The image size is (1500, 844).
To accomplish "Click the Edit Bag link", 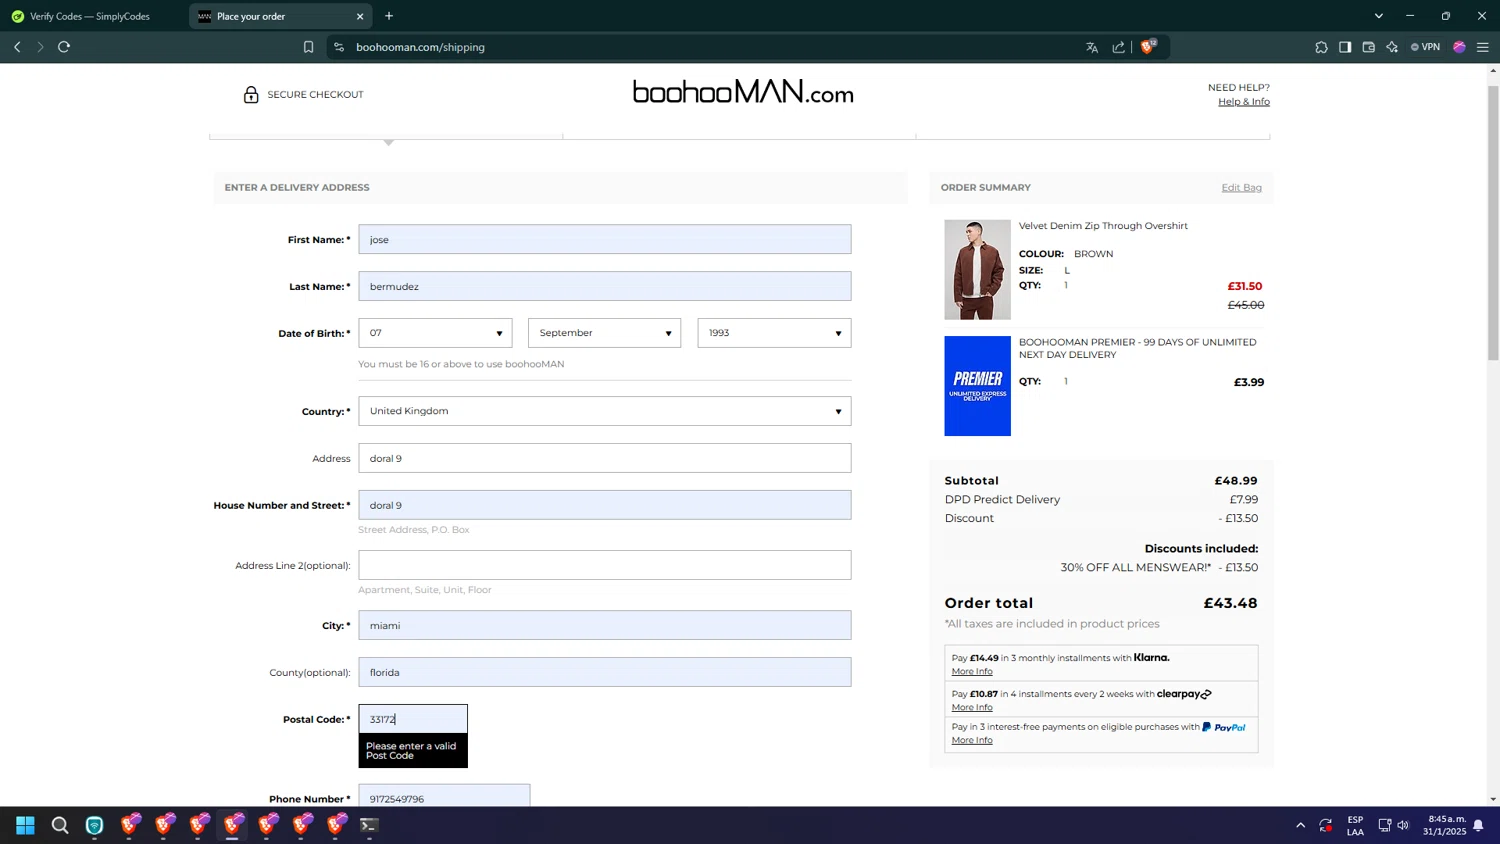I will (1241, 188).
